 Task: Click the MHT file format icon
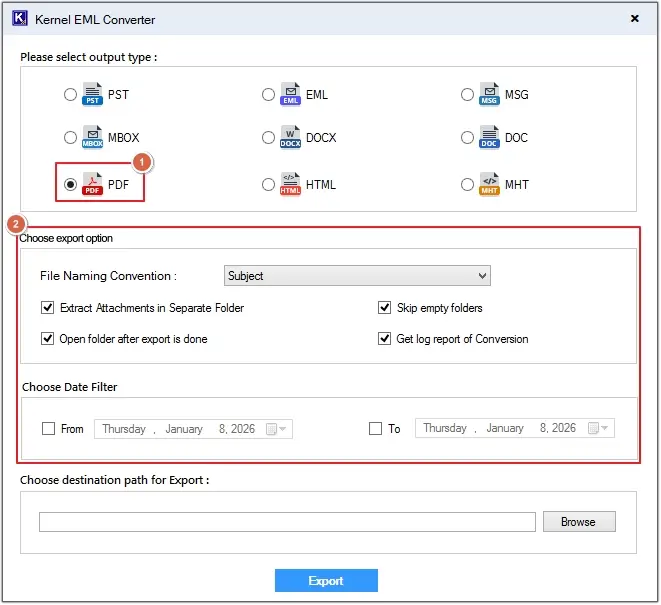coord(489,184)
